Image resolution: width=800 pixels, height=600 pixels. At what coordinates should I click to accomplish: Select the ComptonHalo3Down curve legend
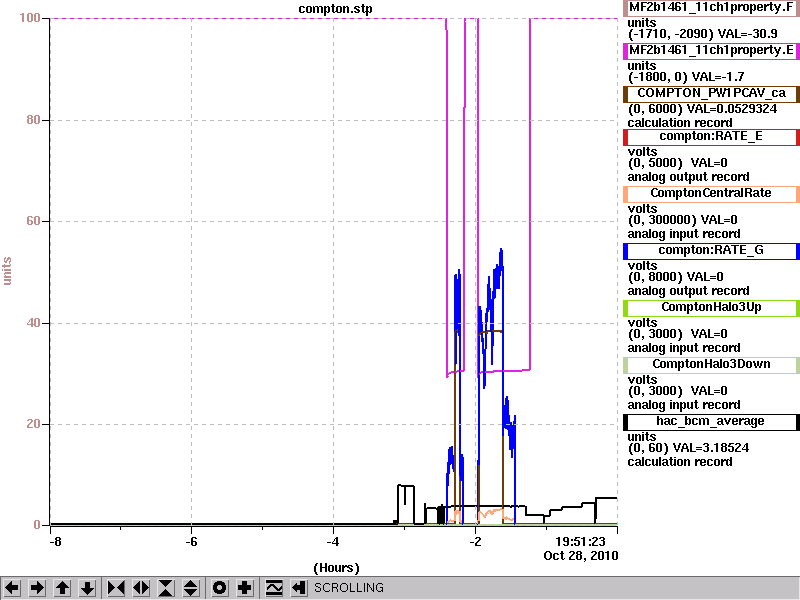711,364
